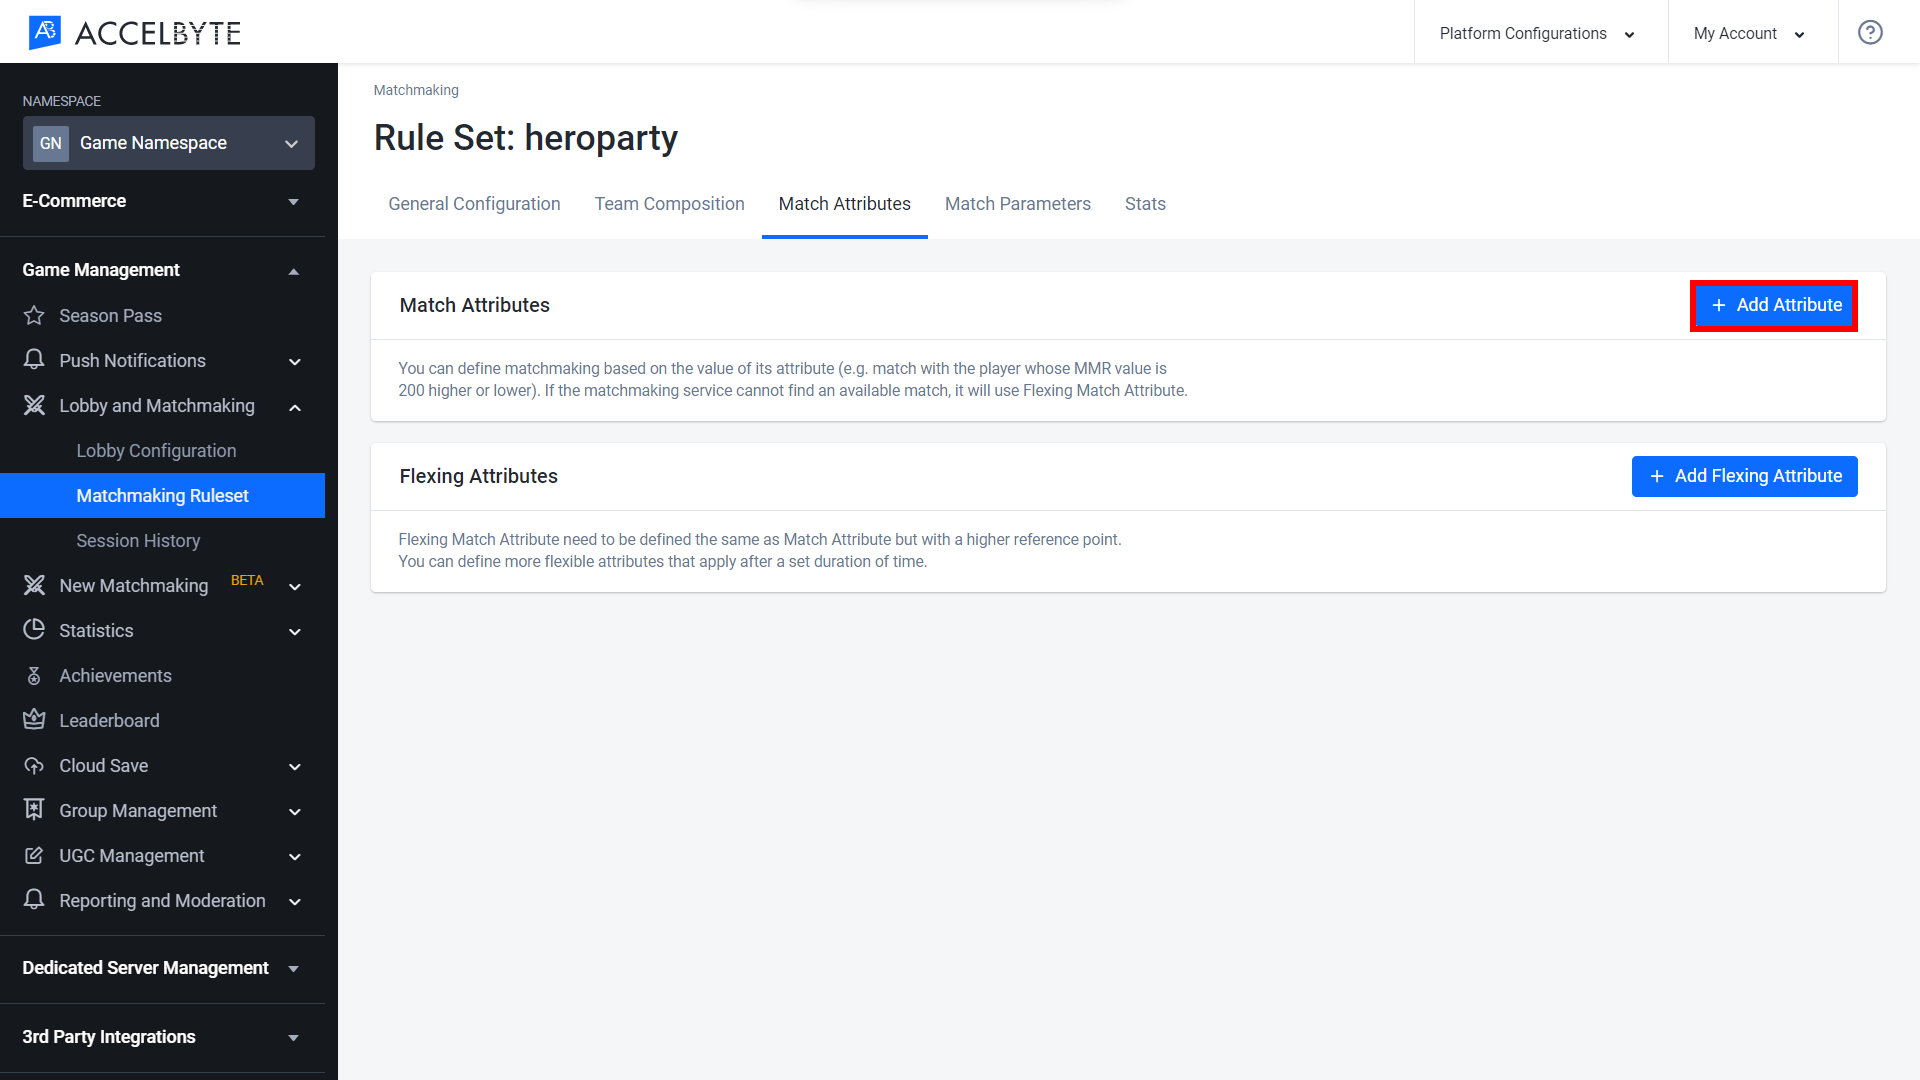
Task: Click the Statistics clock icon in sidebar
Action: click(36, 629)
